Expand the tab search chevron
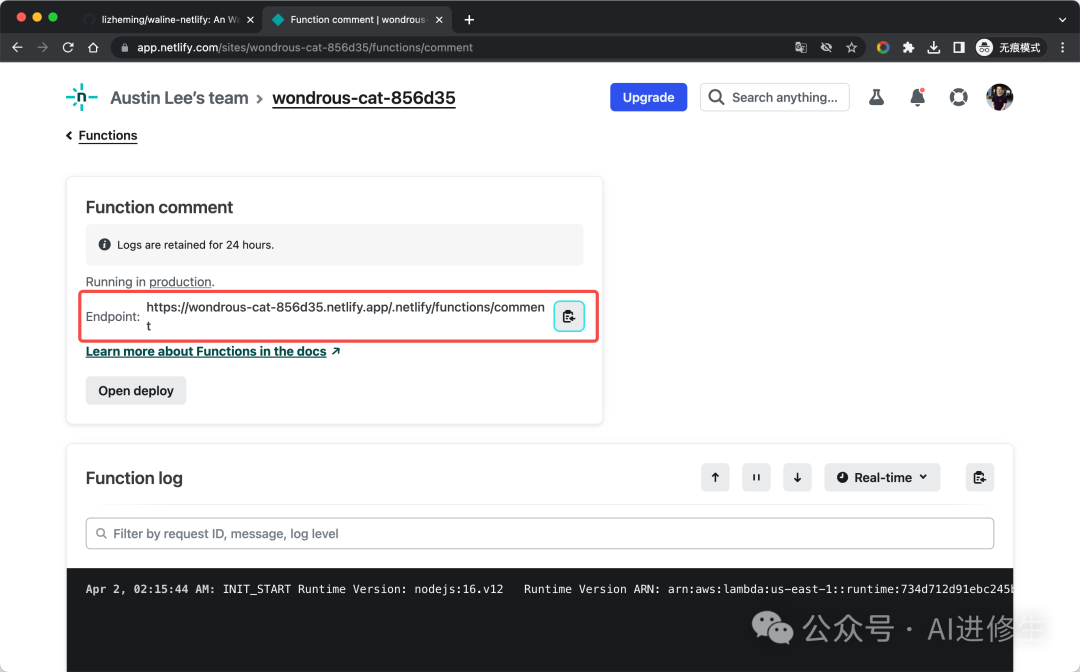1080x672 pixels. click(1062, 20)
